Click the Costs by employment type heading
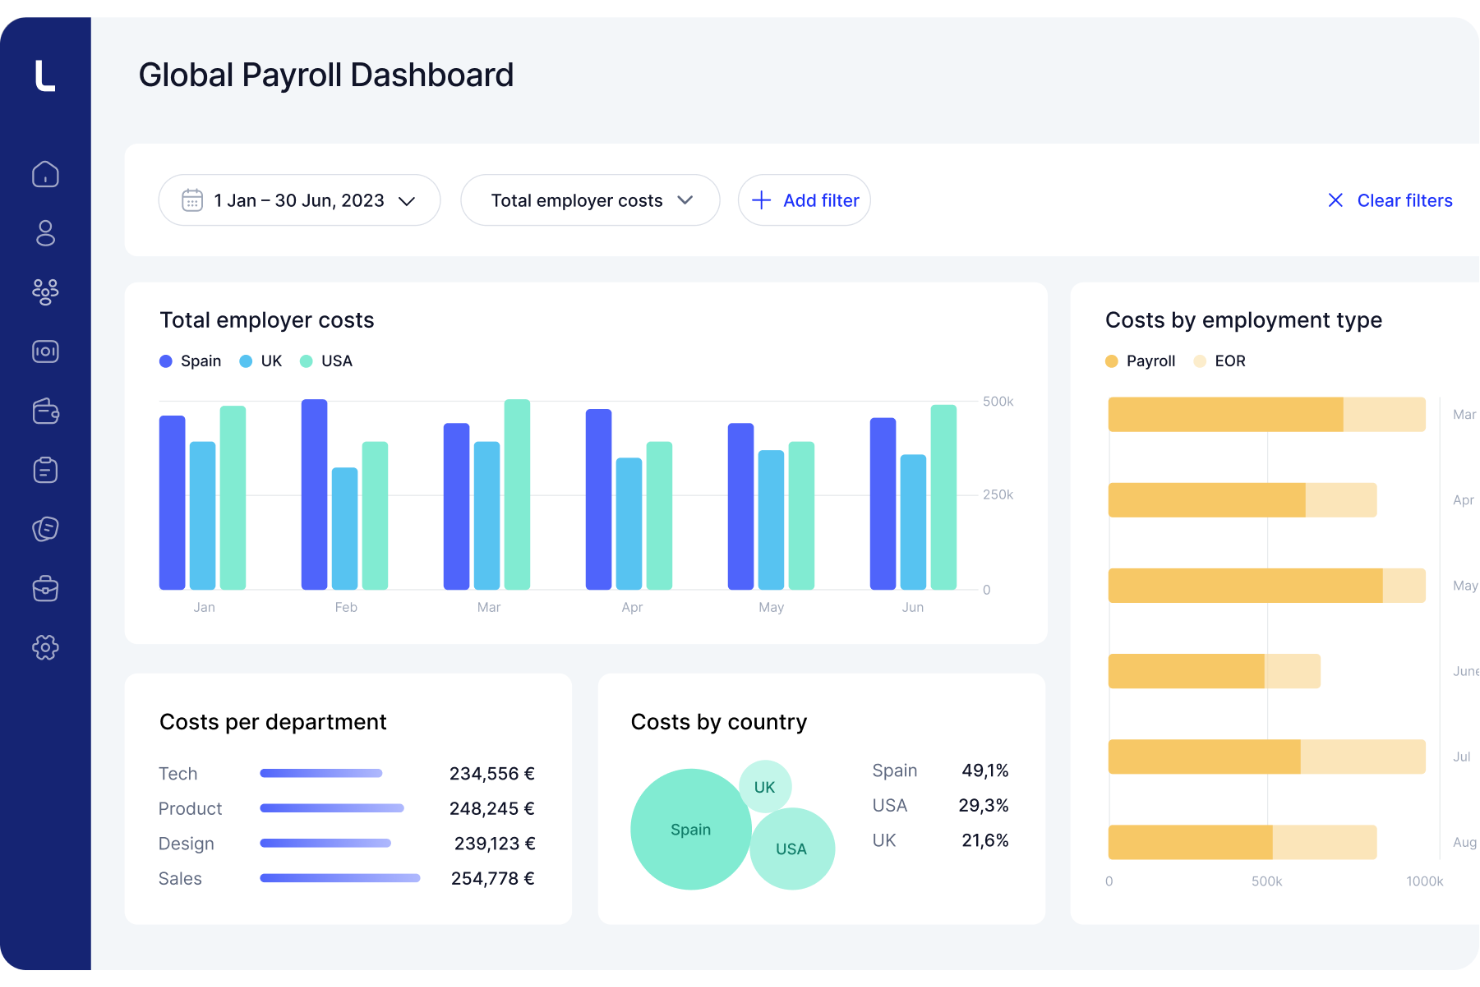Image resolution: width=1480 pixels, height=987 pixels. [x=1244, y=320]
